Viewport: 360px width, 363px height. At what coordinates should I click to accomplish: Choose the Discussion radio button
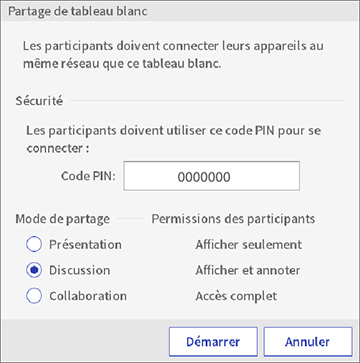pos(34,270)
